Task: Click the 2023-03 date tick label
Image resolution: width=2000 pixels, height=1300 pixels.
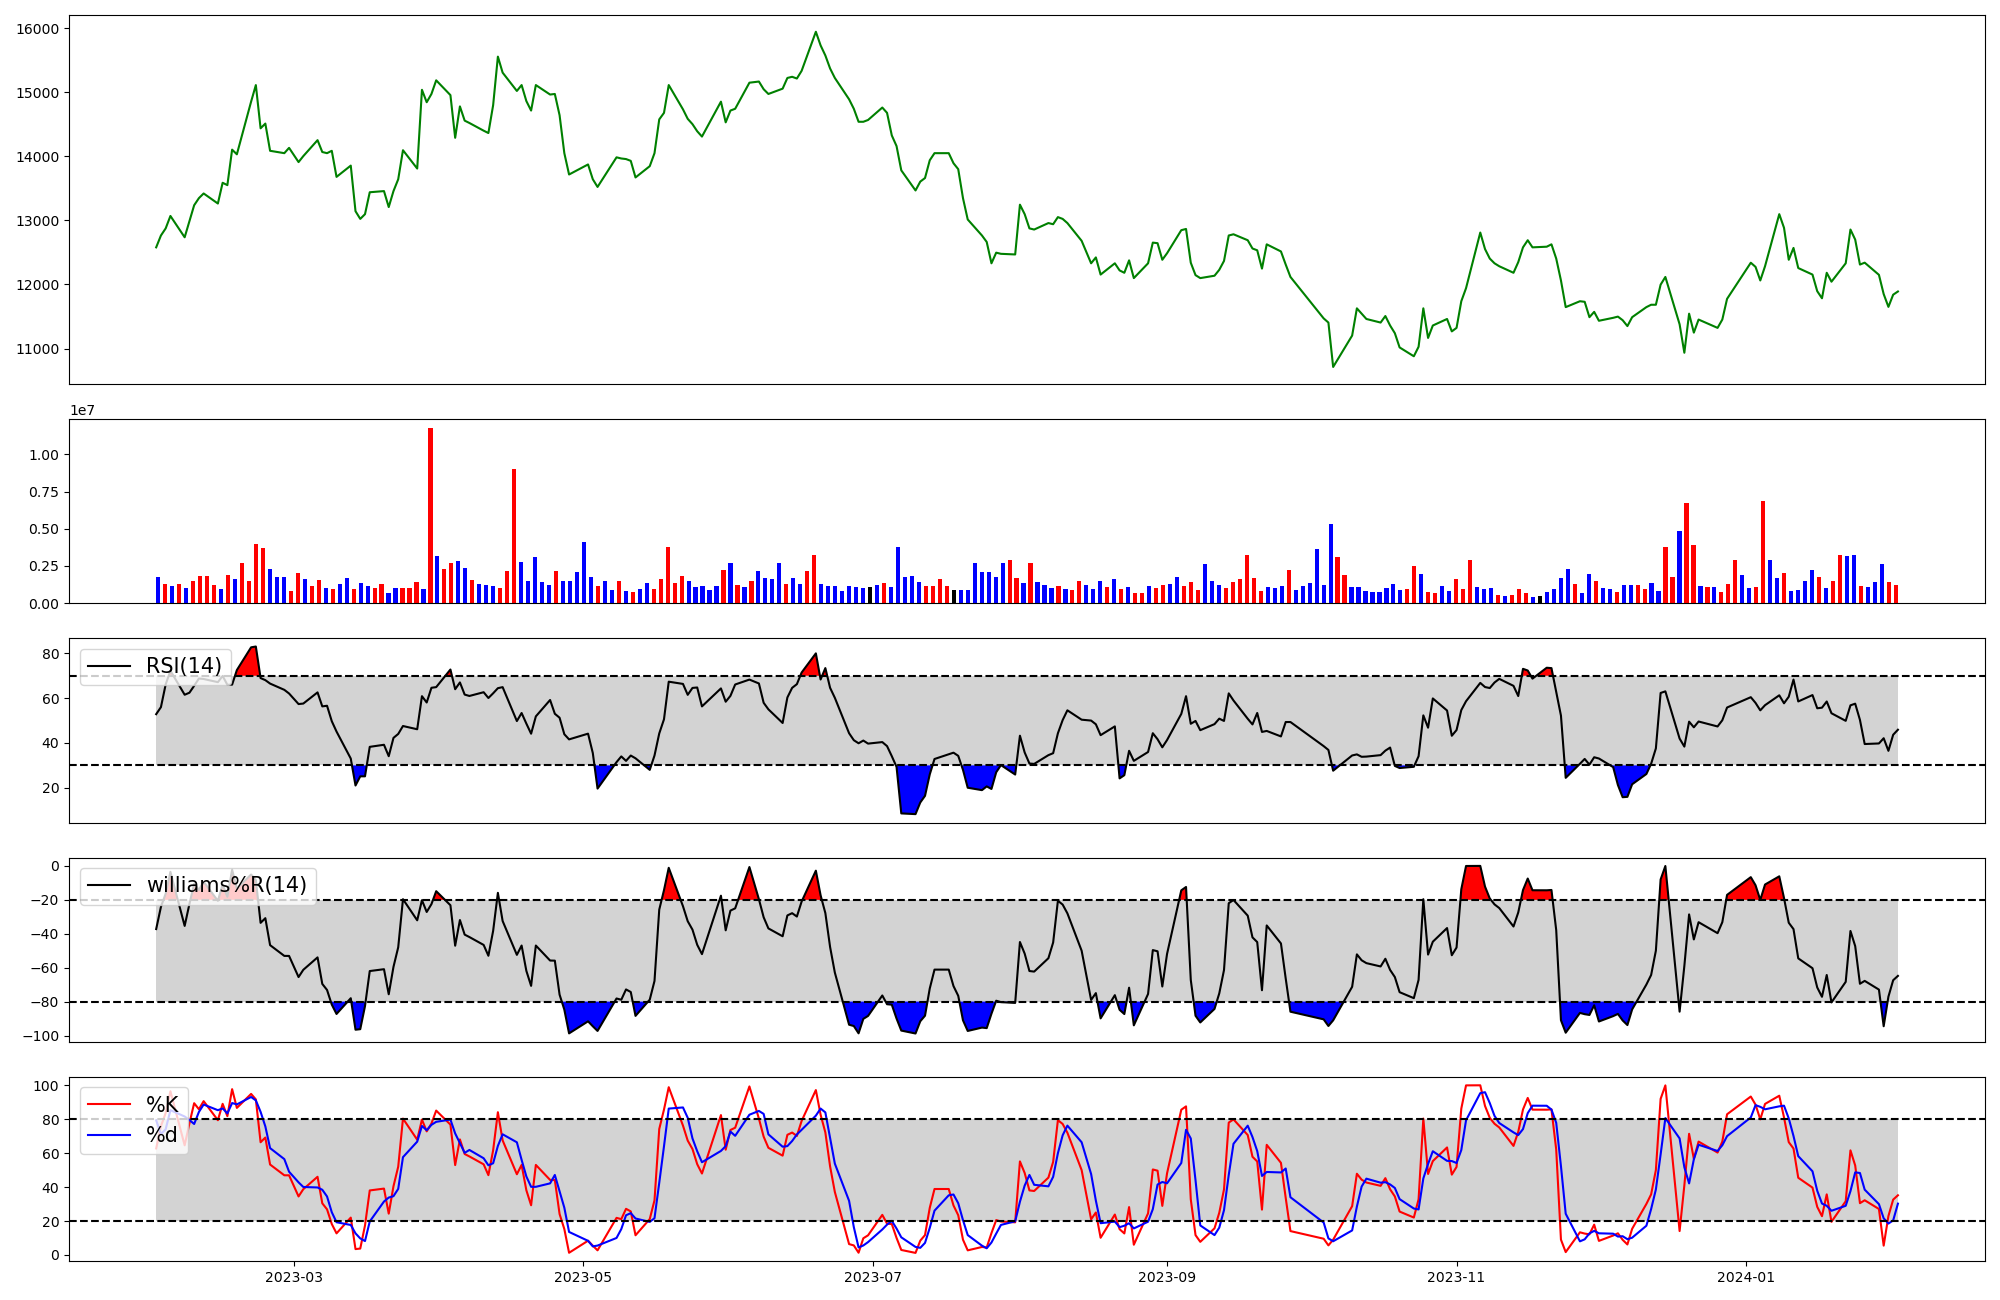Action: (x=294, y=1277)
